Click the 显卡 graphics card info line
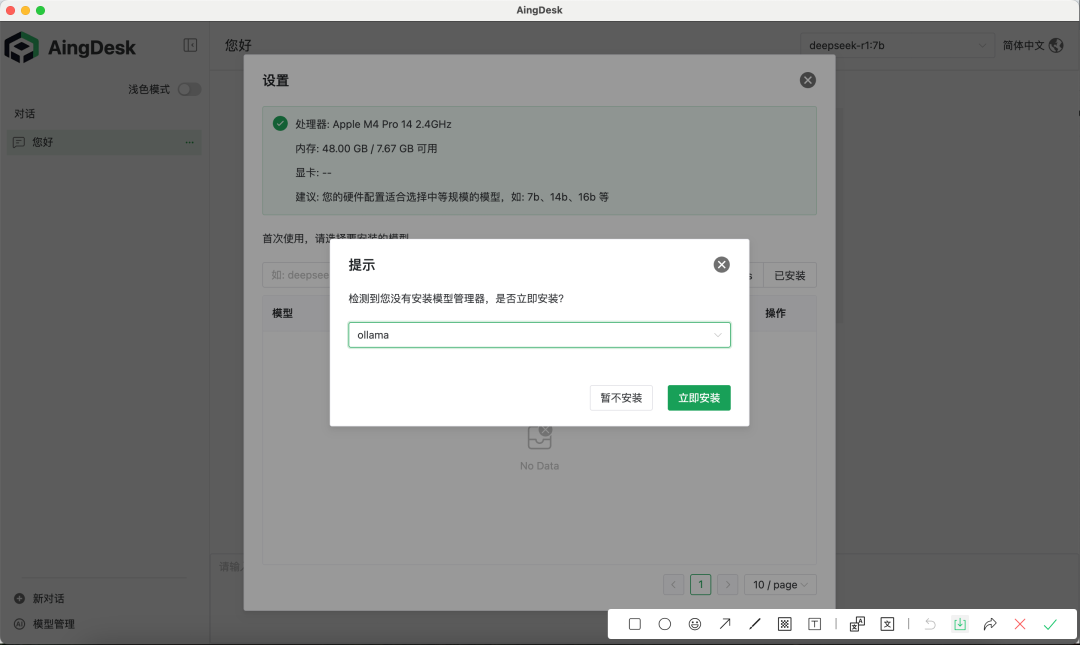 tap(313, 172)
